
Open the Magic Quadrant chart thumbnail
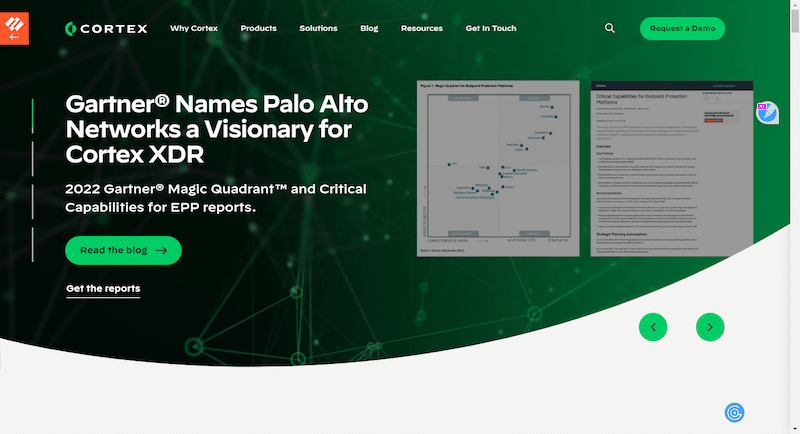point(498,168)
